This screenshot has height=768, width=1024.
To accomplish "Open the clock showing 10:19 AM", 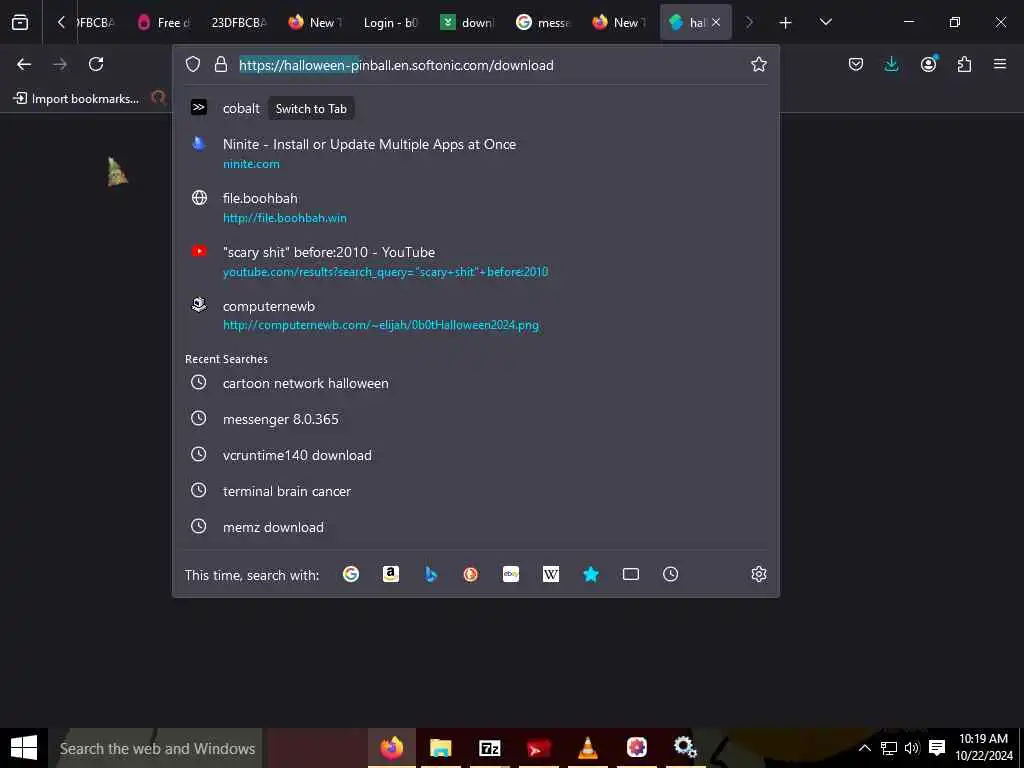I will (984, 748).
